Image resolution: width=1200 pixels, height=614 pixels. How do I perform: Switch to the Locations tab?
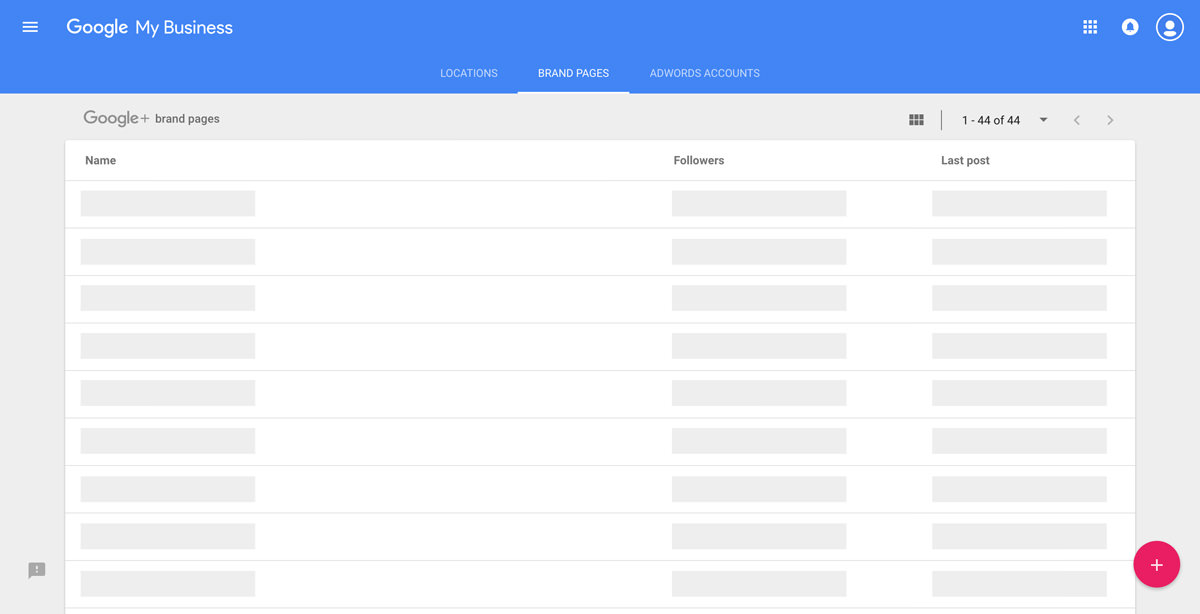pyautogui.click(x=468, y=73)
